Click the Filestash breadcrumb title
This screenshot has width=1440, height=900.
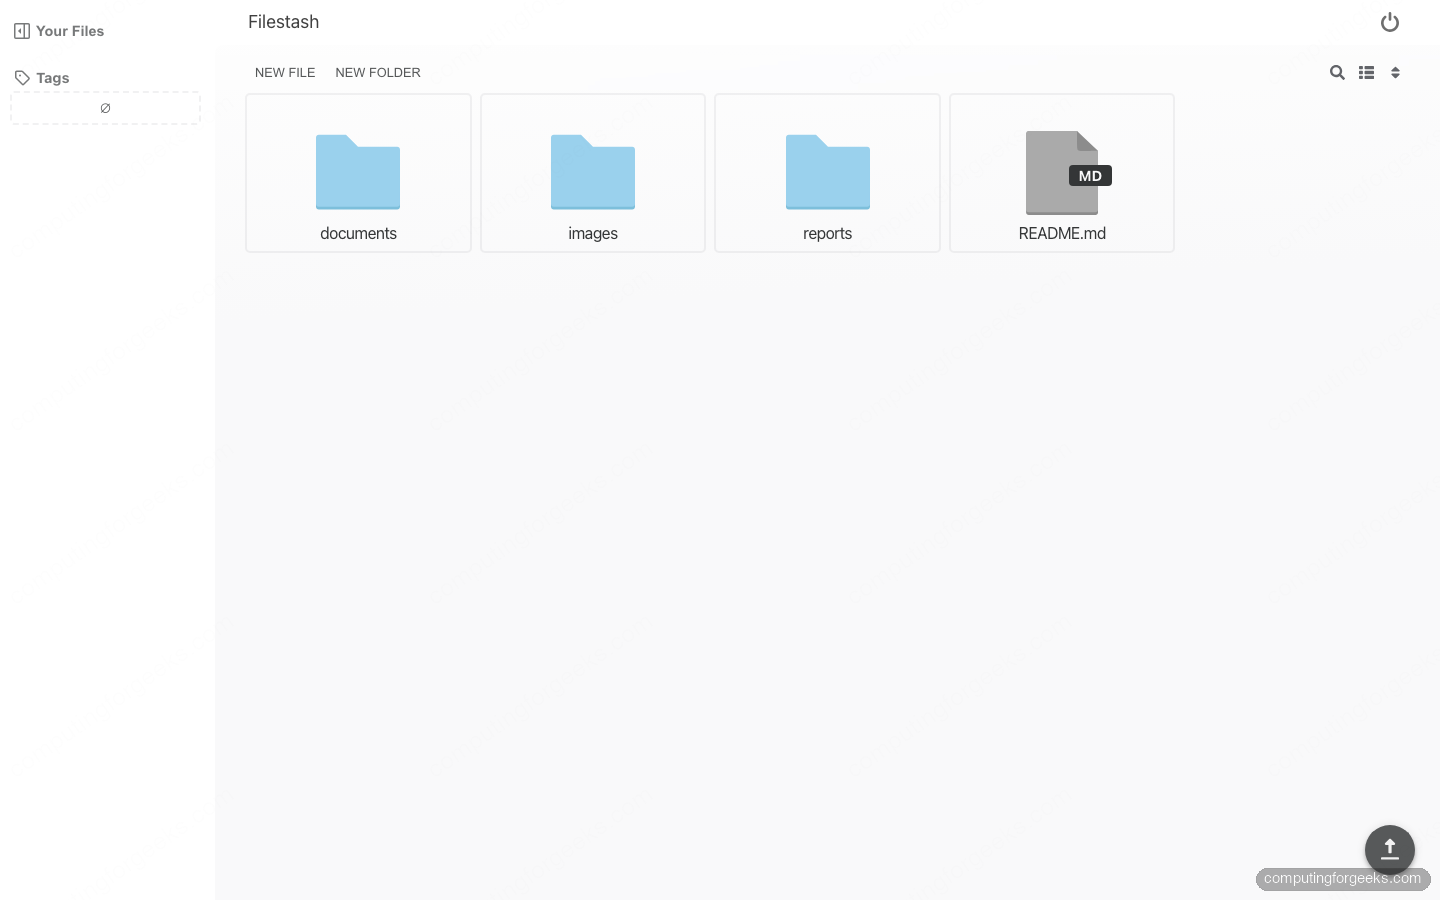pos(284,22)
